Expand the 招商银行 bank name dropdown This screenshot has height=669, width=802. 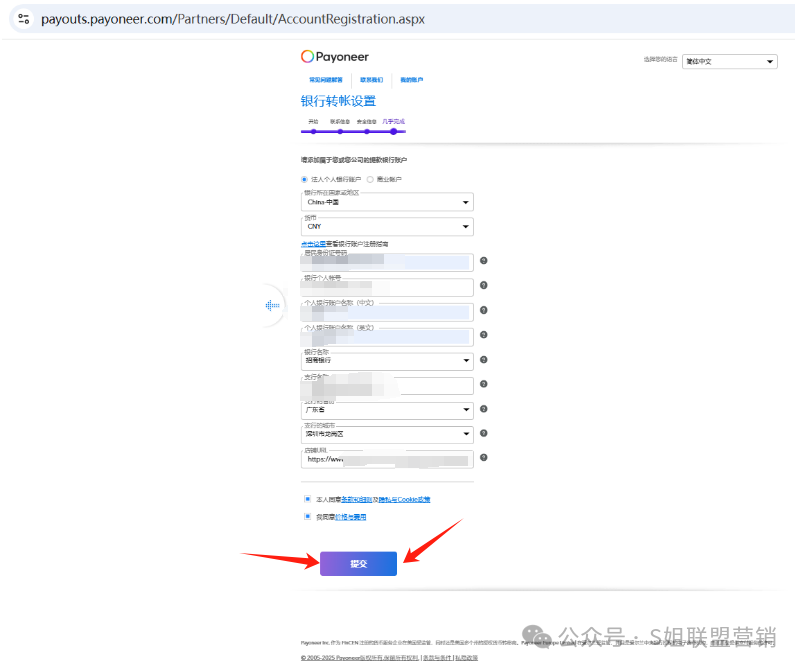pyautogui.click(x=387, y=361)
